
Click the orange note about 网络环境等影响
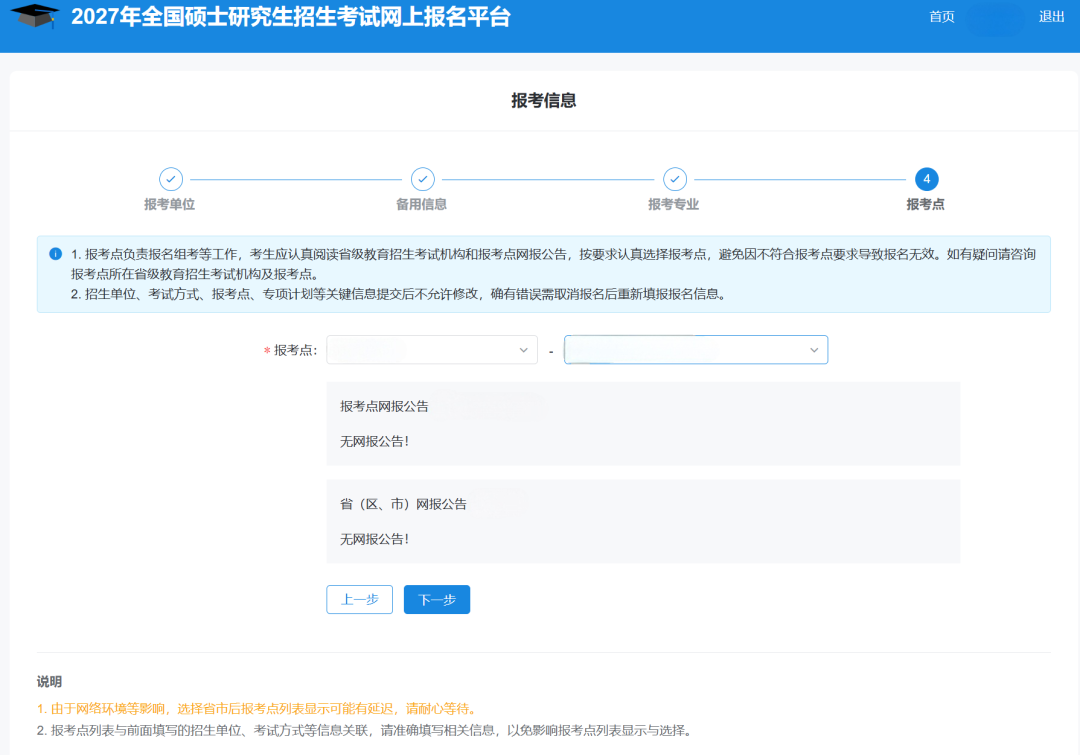(257, 709)
